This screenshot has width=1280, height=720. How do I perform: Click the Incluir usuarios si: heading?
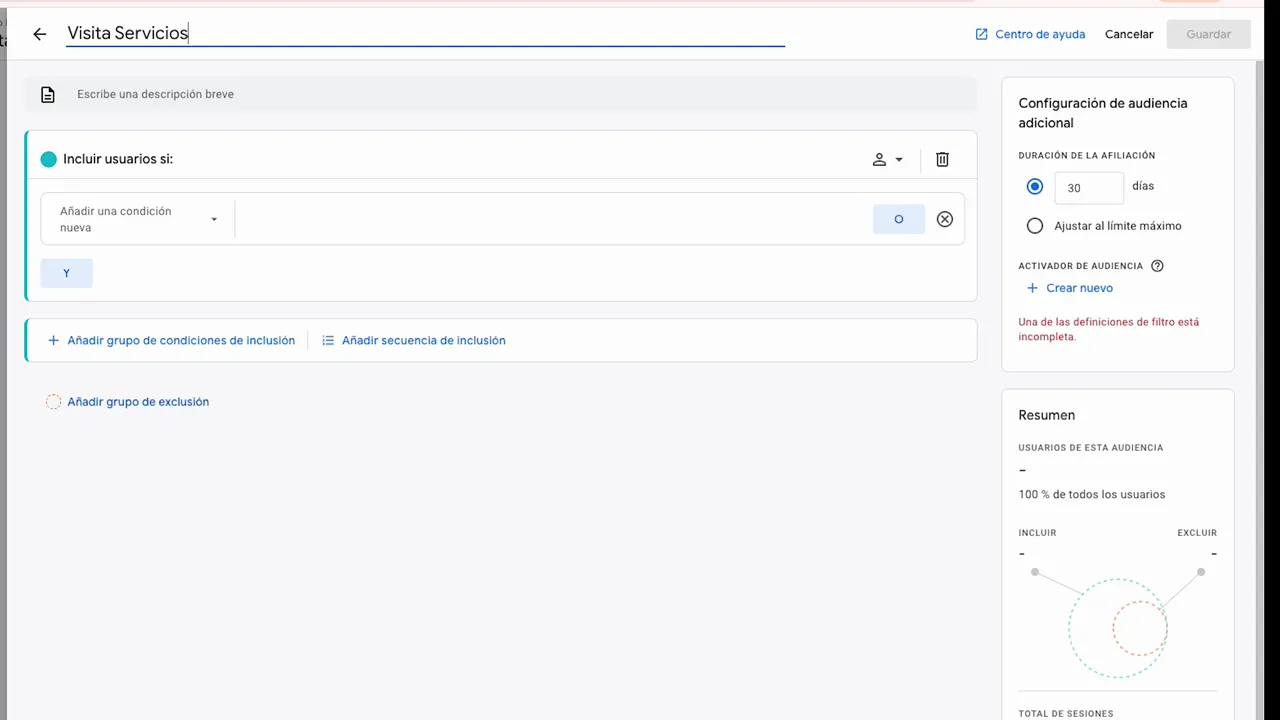click(x=118, y=159)
